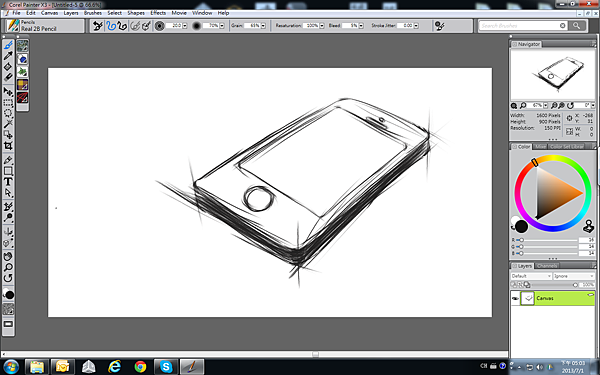Select the Pen shape tool
Viewport: 600px width, 375px height.
tap(8, 160)
